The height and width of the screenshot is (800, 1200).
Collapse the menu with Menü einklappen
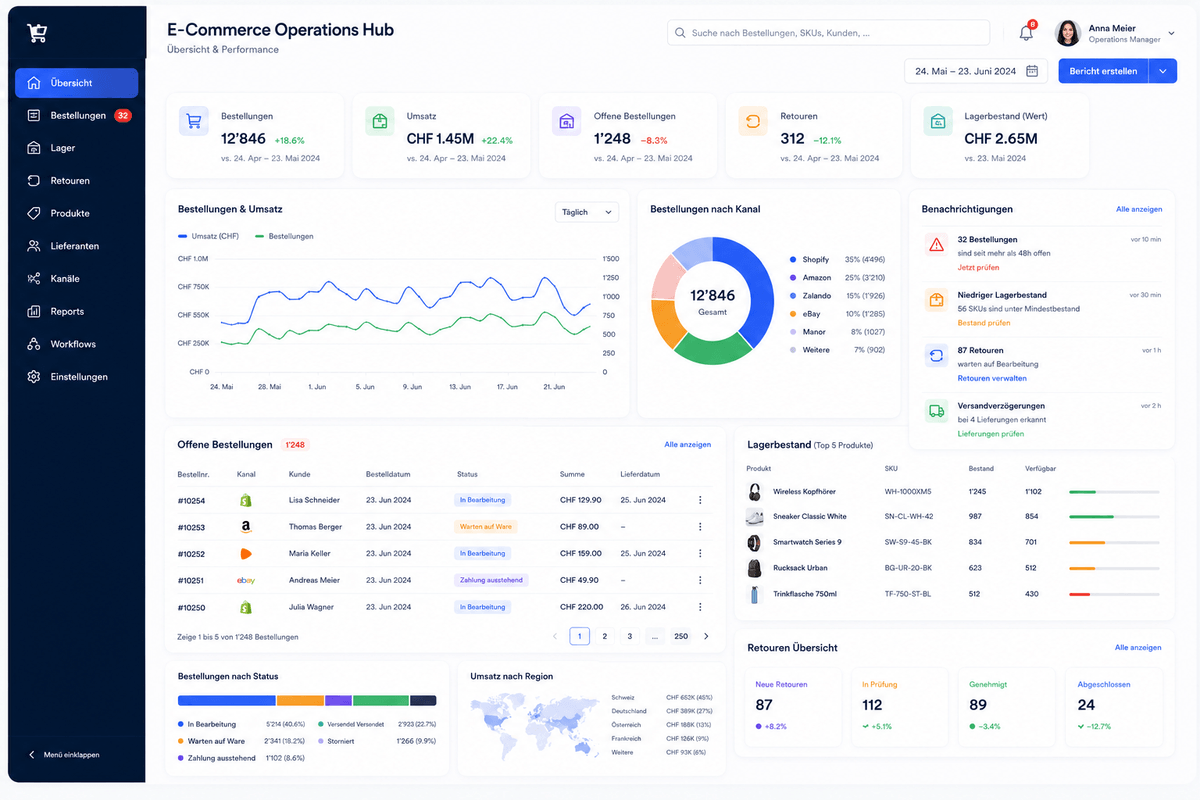coord(63,755)
